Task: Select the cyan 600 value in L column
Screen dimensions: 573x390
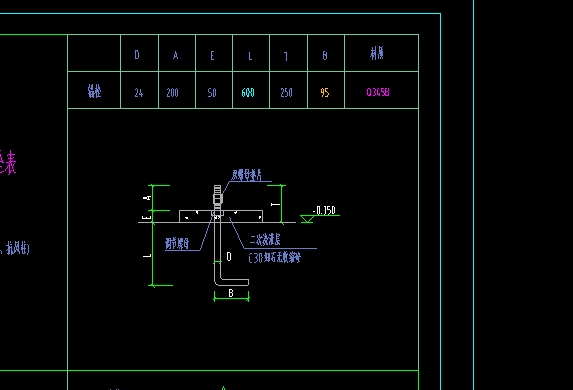Action: [248, 93]
